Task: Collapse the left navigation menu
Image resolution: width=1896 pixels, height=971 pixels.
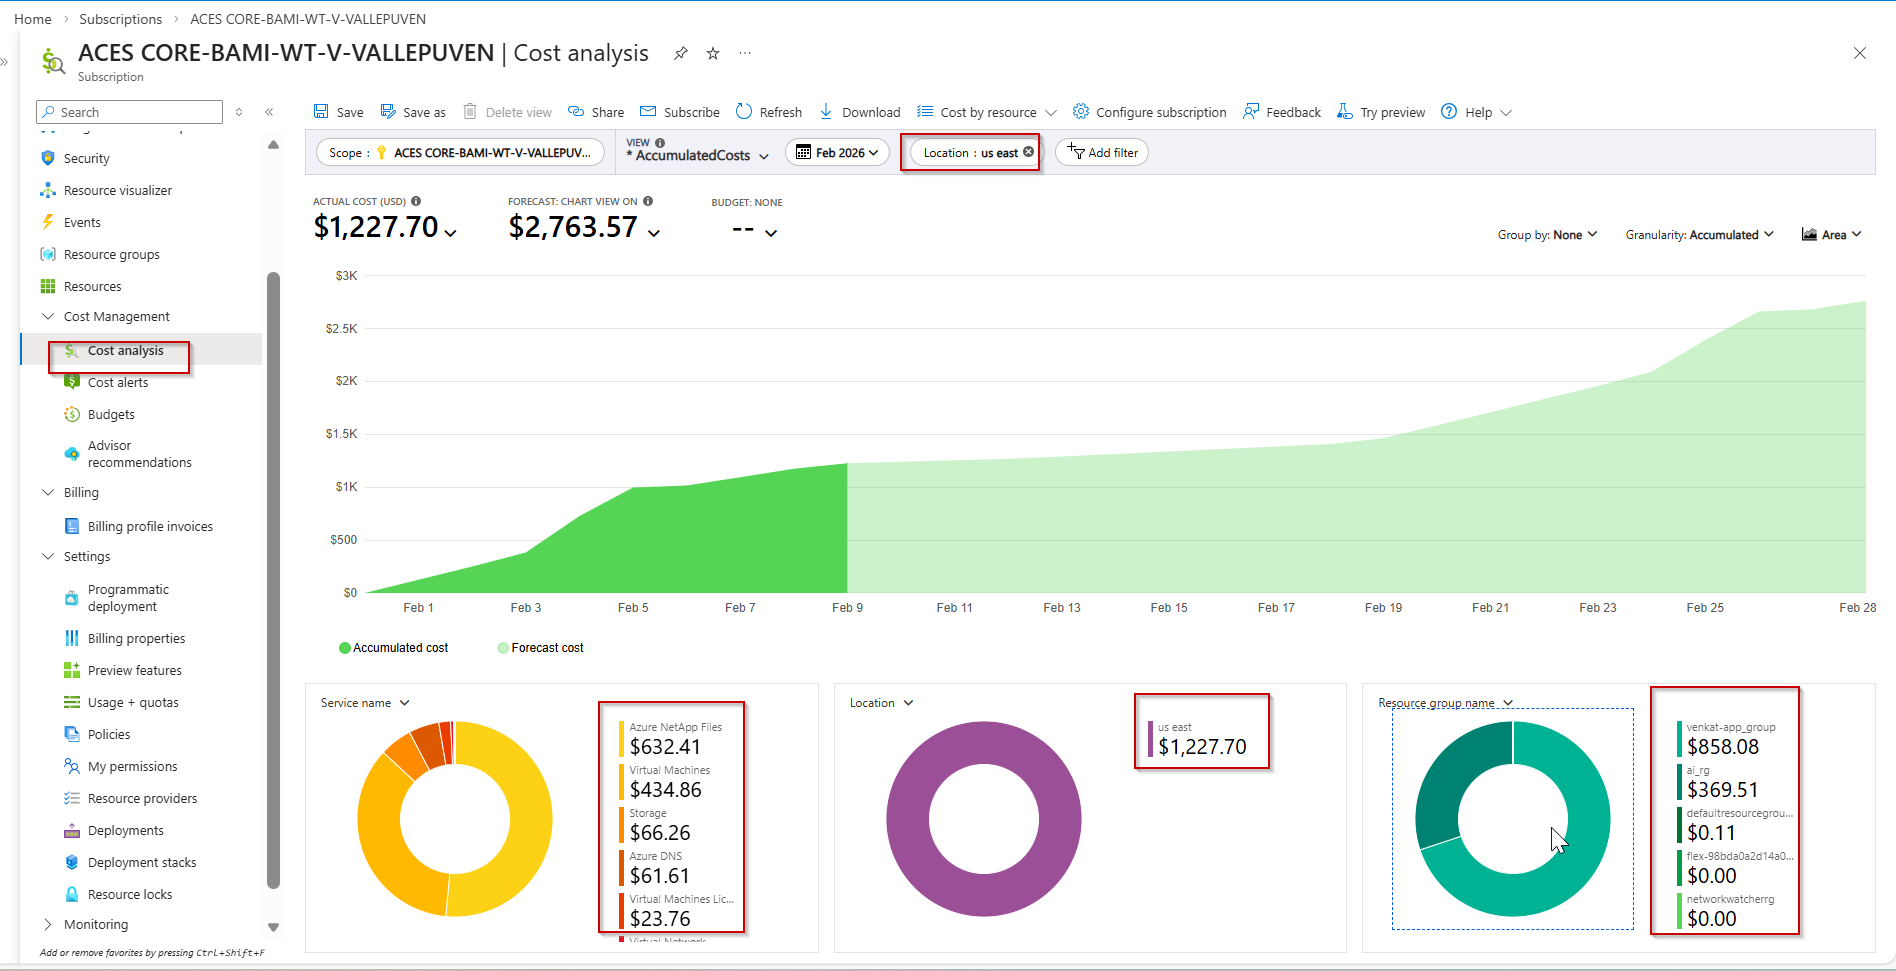Action: coord(269,112)
